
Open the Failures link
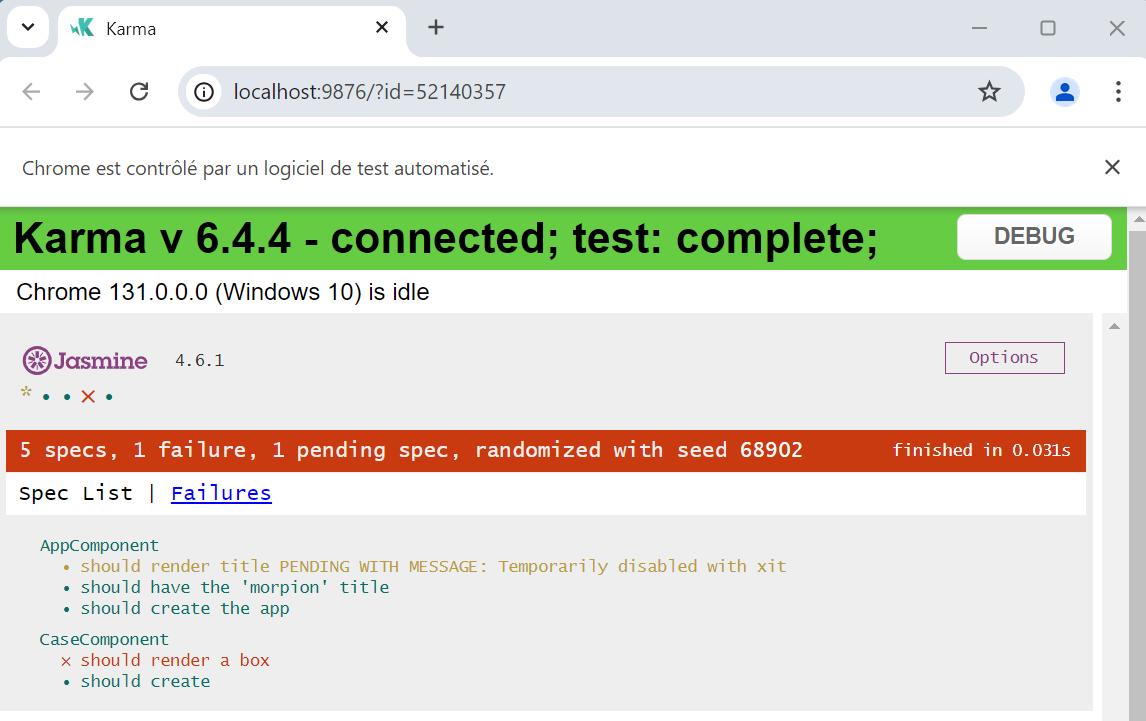coord(221,494)
